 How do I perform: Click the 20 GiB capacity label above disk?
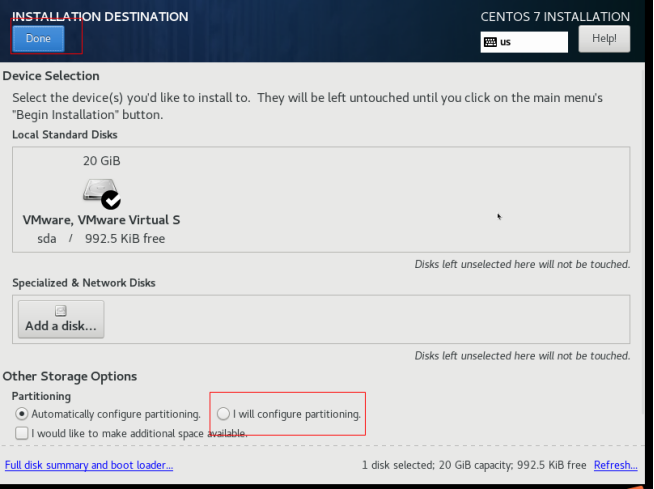click(101, 161)
